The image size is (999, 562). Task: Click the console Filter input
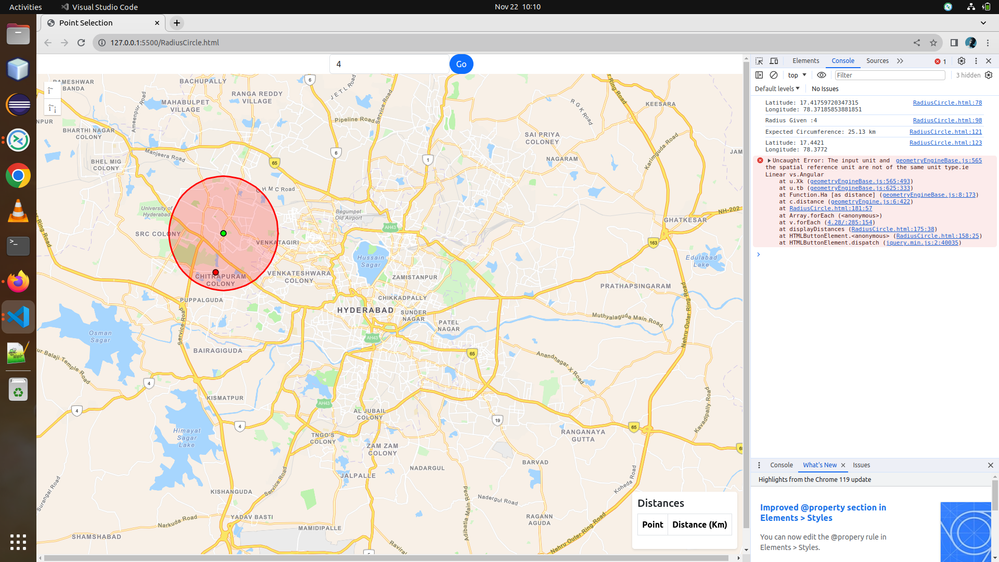pos(889,75)
